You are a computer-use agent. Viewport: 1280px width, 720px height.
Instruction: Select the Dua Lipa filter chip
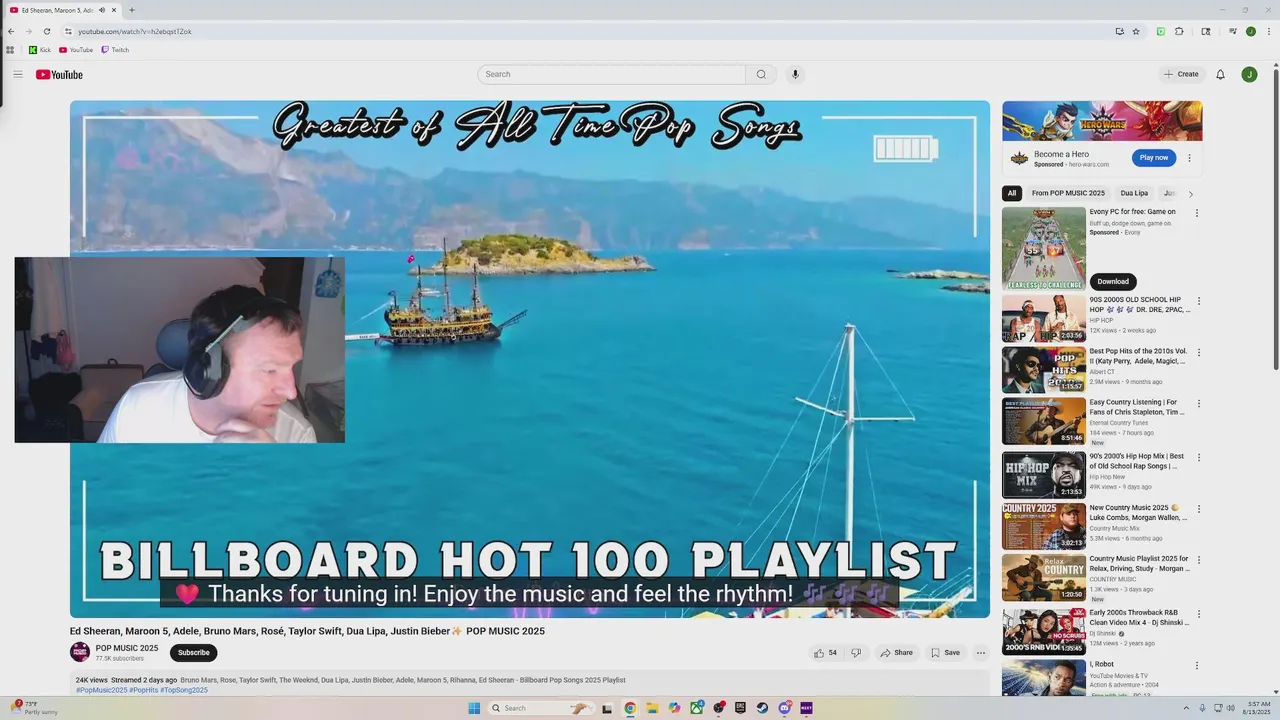click(1134, 193)
